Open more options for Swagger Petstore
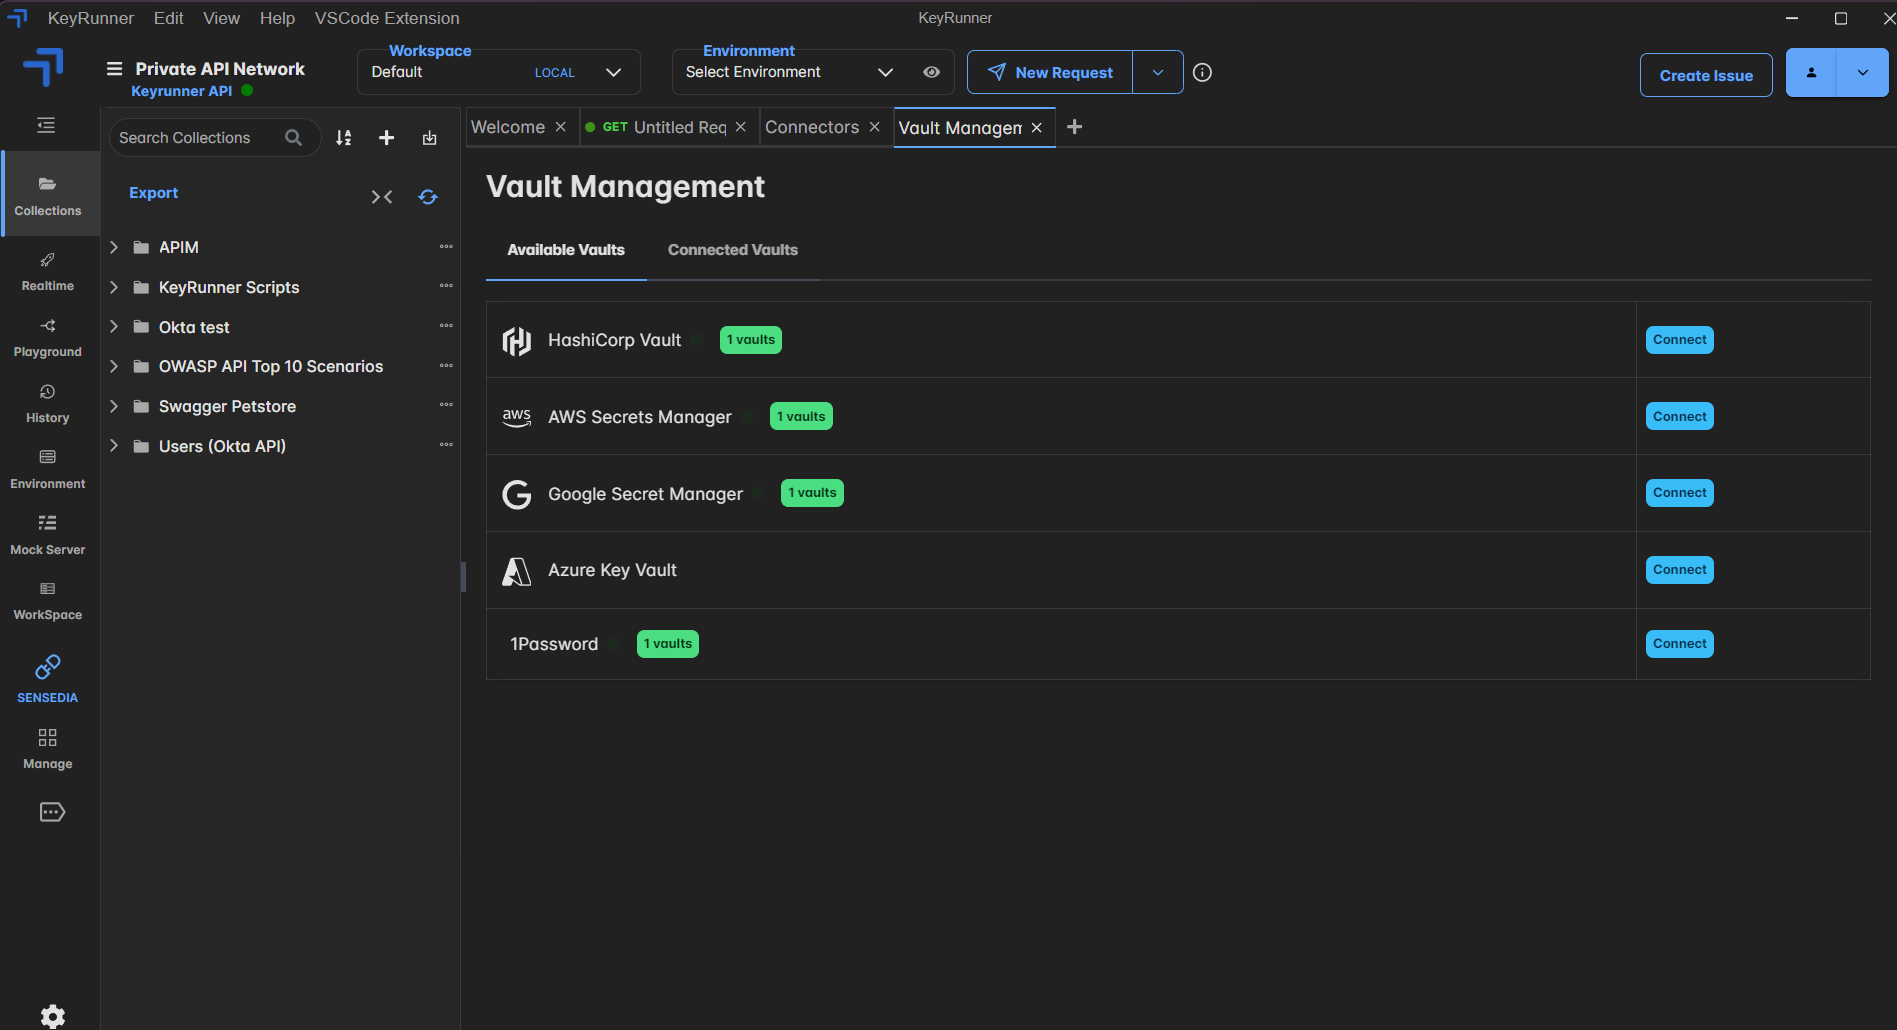1897x1030 pixels. [x=446, y=406]
